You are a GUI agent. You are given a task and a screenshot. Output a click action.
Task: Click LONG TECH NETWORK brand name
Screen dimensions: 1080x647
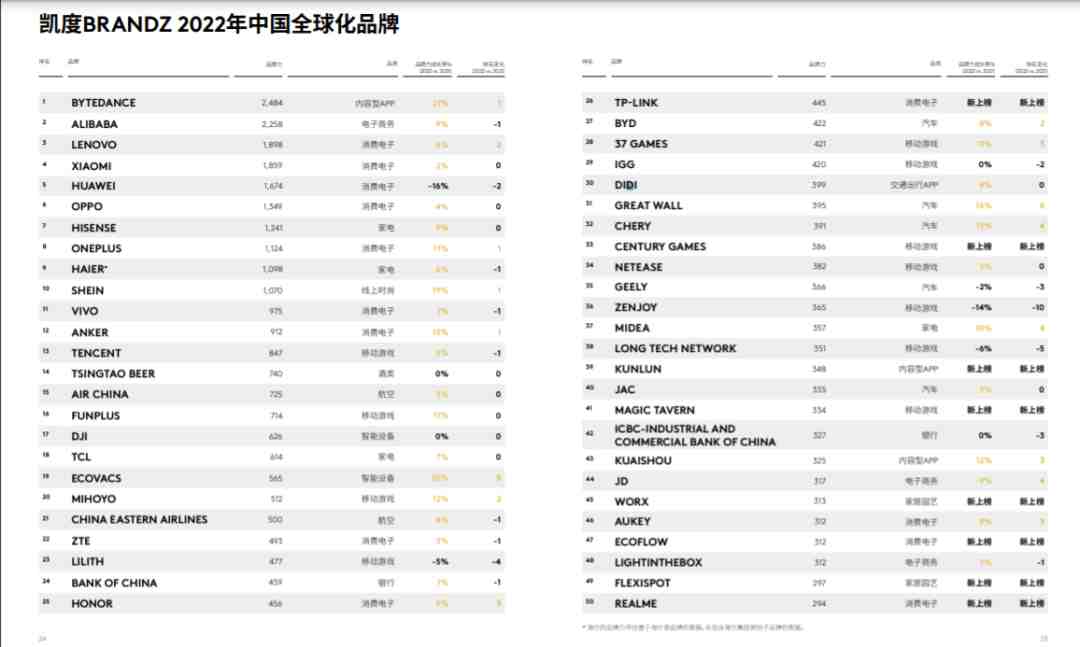[x=676, y=349]
